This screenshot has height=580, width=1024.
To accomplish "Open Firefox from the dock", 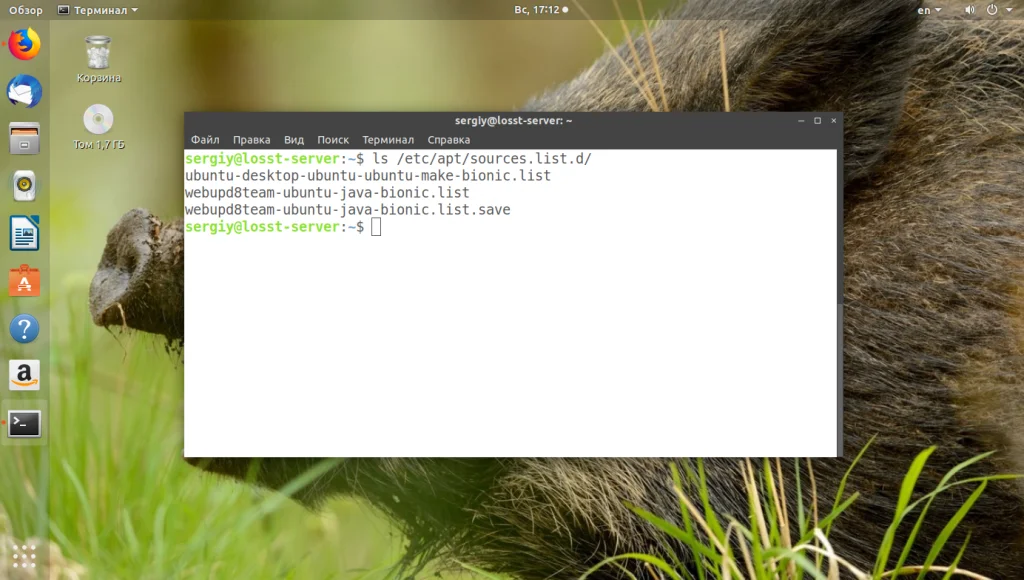I will tap(24, 44).
